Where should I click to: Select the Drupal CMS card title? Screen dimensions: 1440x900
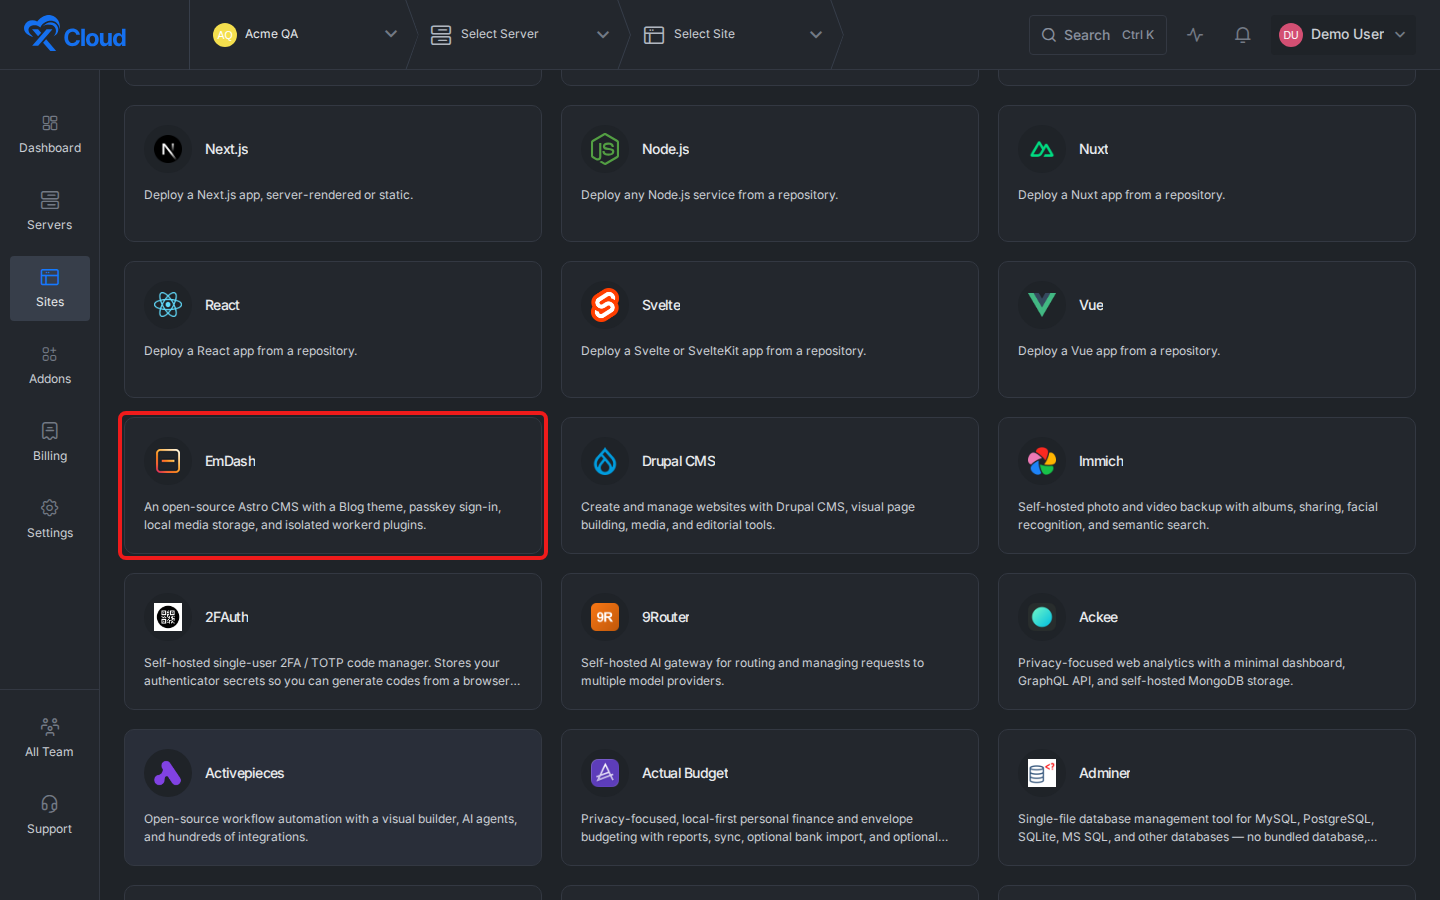click(x=679, y=461)
